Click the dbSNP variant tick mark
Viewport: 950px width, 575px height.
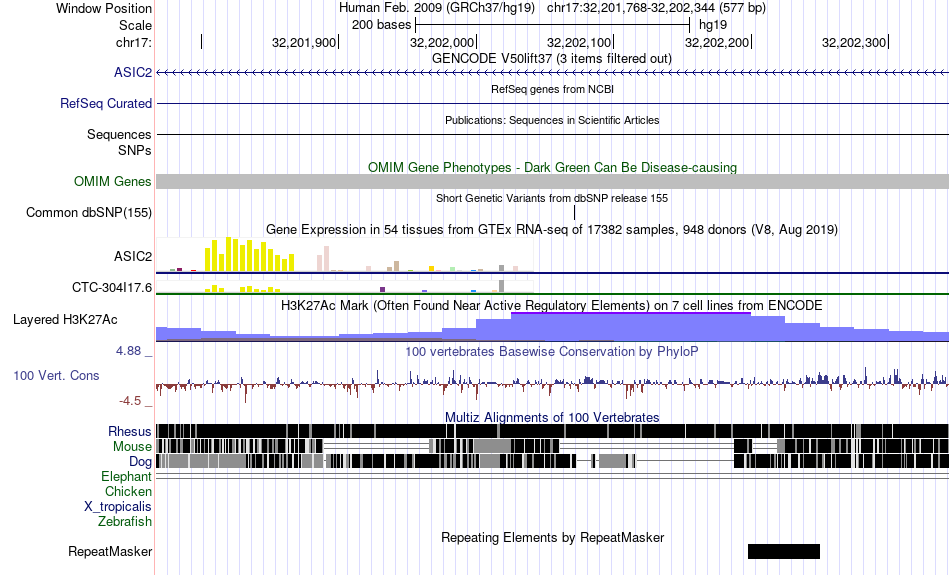tap(574, 213)
